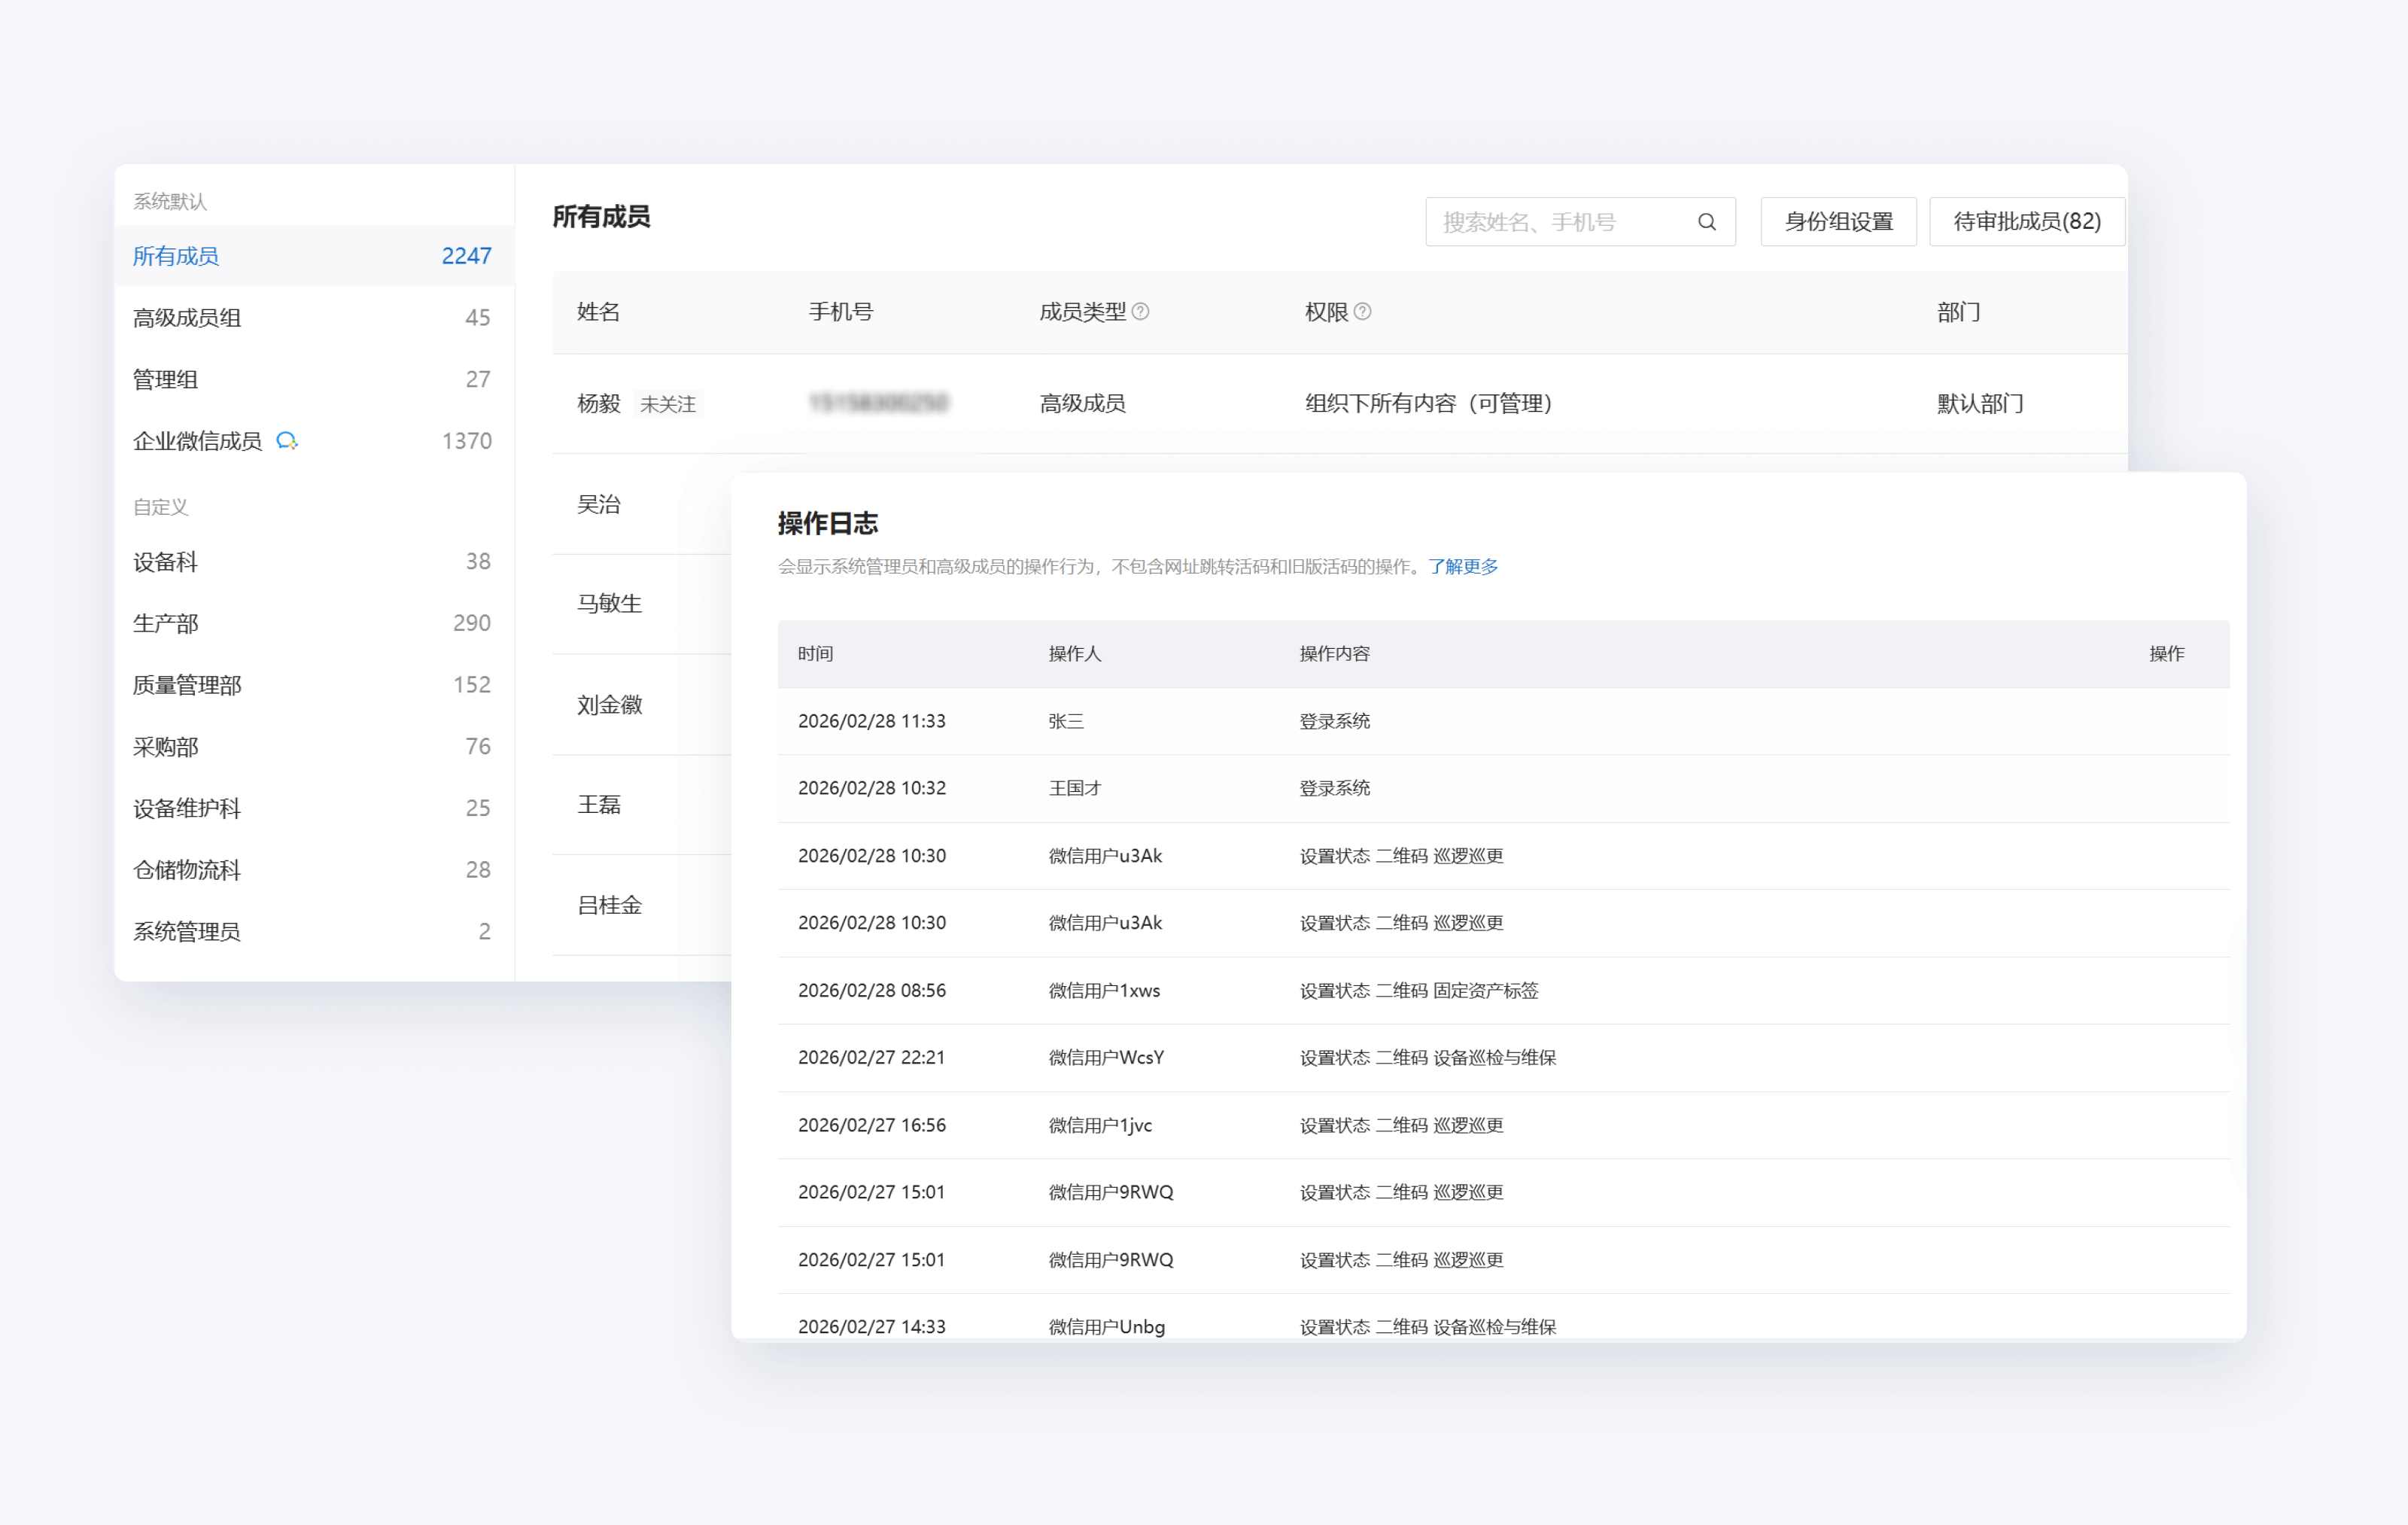Screen dimensions: 2408x1525
Task: Open 设备科 custom group
Action: click(x=166, y=562)
